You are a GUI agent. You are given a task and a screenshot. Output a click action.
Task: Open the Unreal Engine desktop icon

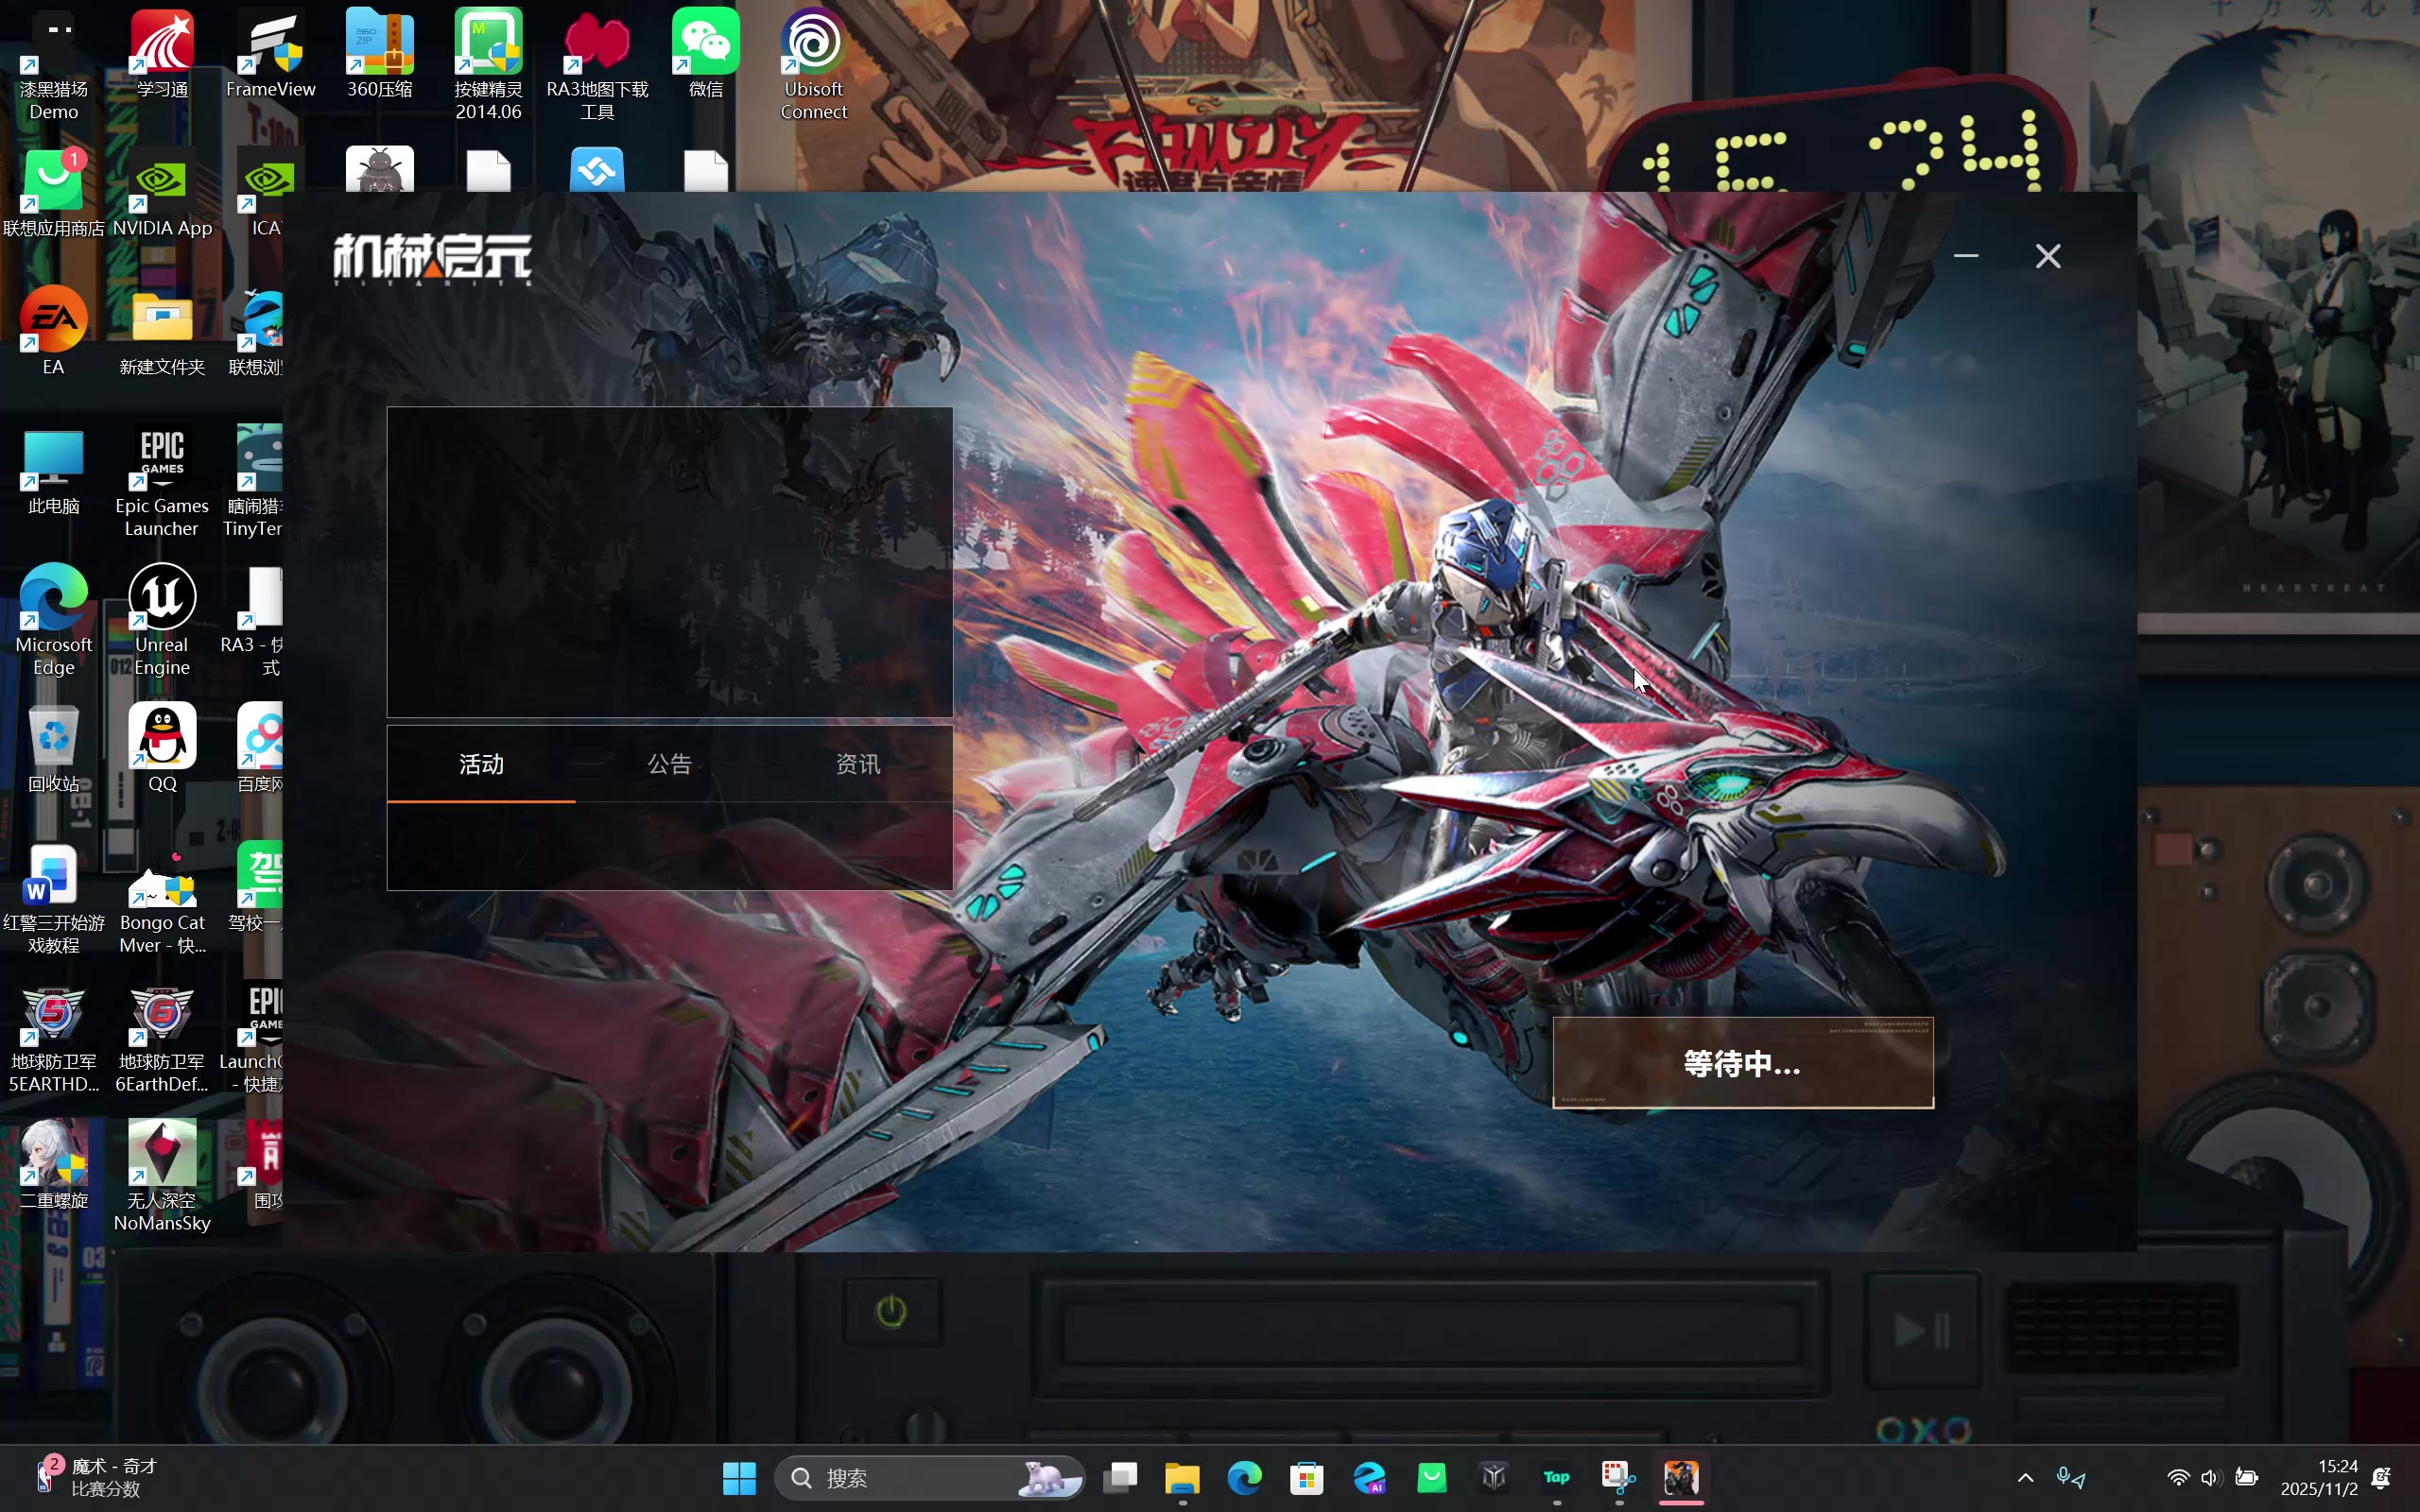(x=162, y=598)
